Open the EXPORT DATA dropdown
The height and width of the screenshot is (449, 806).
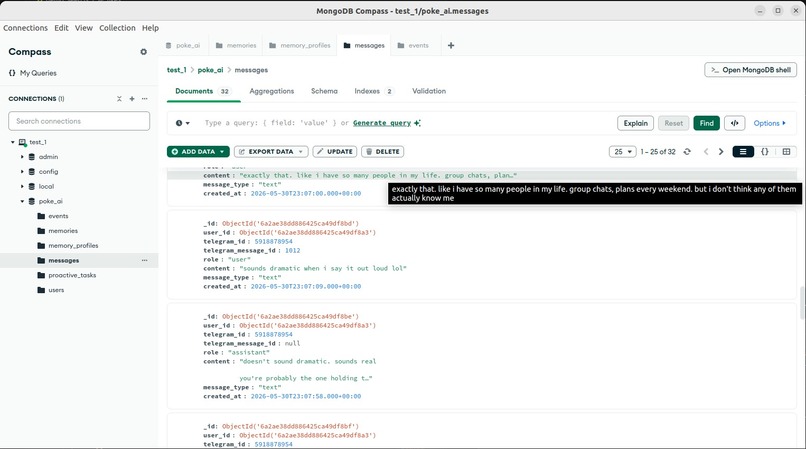[x=271, y=152]
